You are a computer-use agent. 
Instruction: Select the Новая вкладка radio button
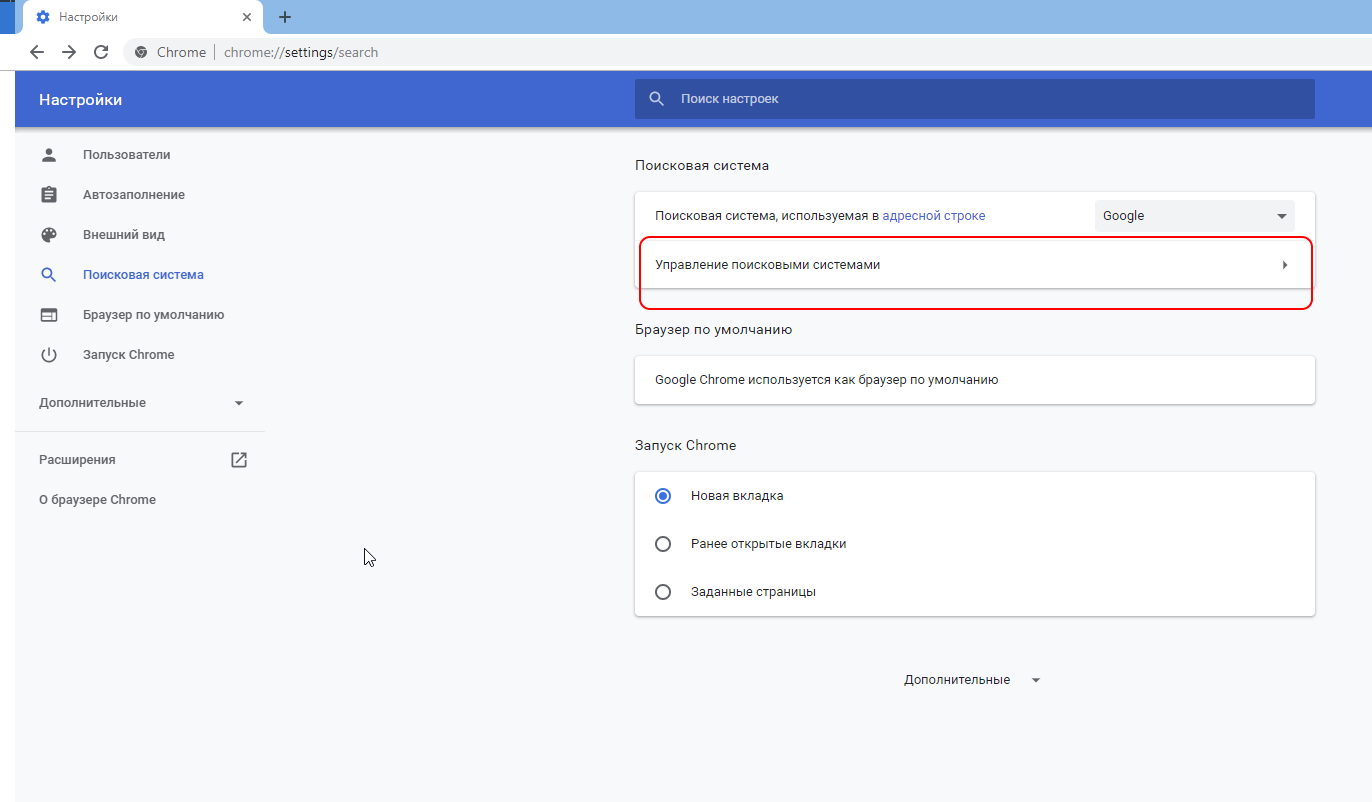point(662,495)
